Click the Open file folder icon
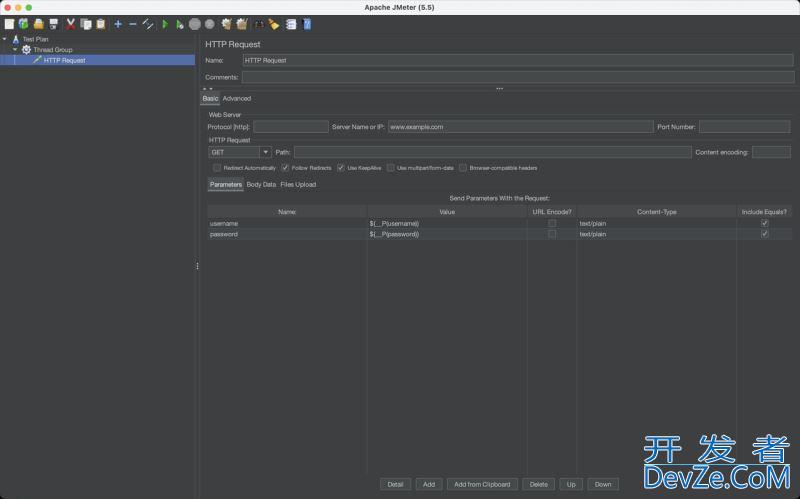The width and height of the screenshot is (800, 499). pos(38,24)
